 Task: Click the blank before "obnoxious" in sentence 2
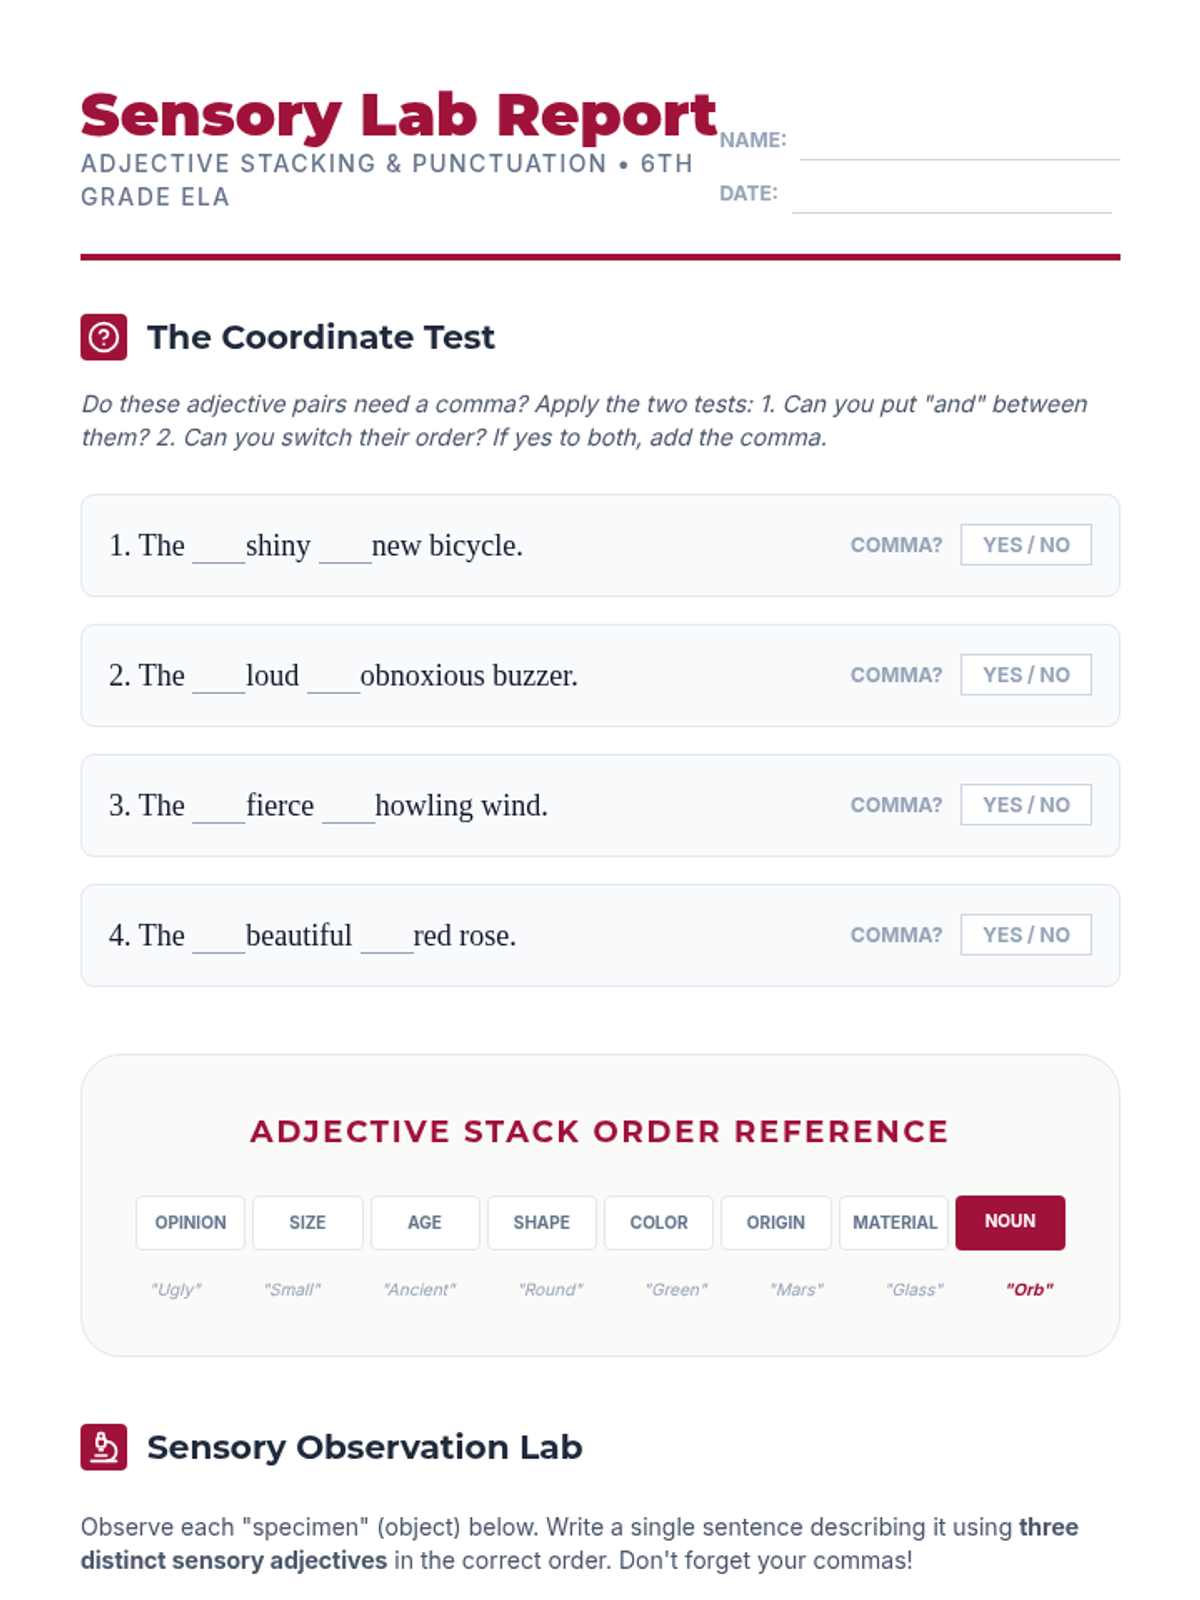pos(334,678)
